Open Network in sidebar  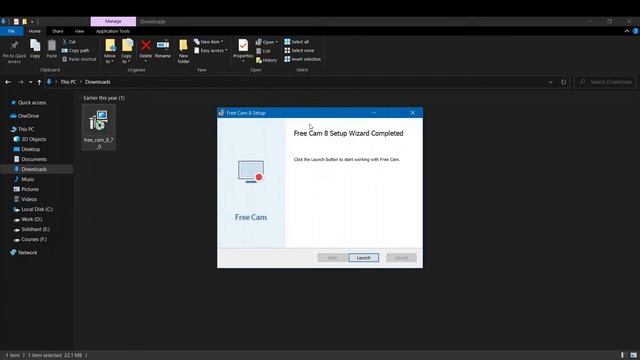click(x=24, y=253)
